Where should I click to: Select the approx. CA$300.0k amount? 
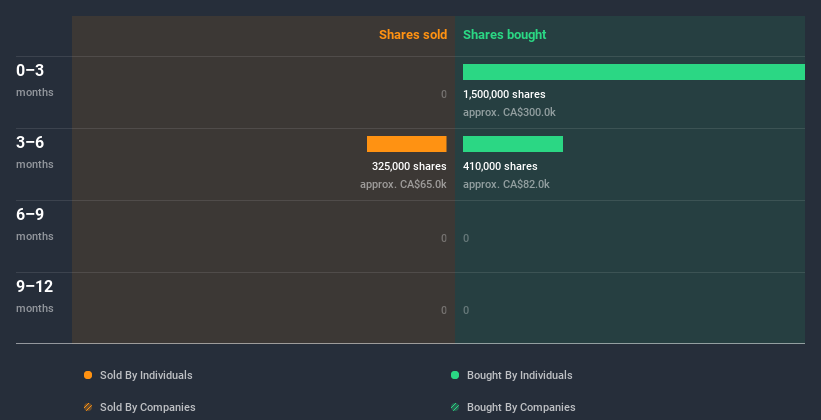click(x=509, y=113)
